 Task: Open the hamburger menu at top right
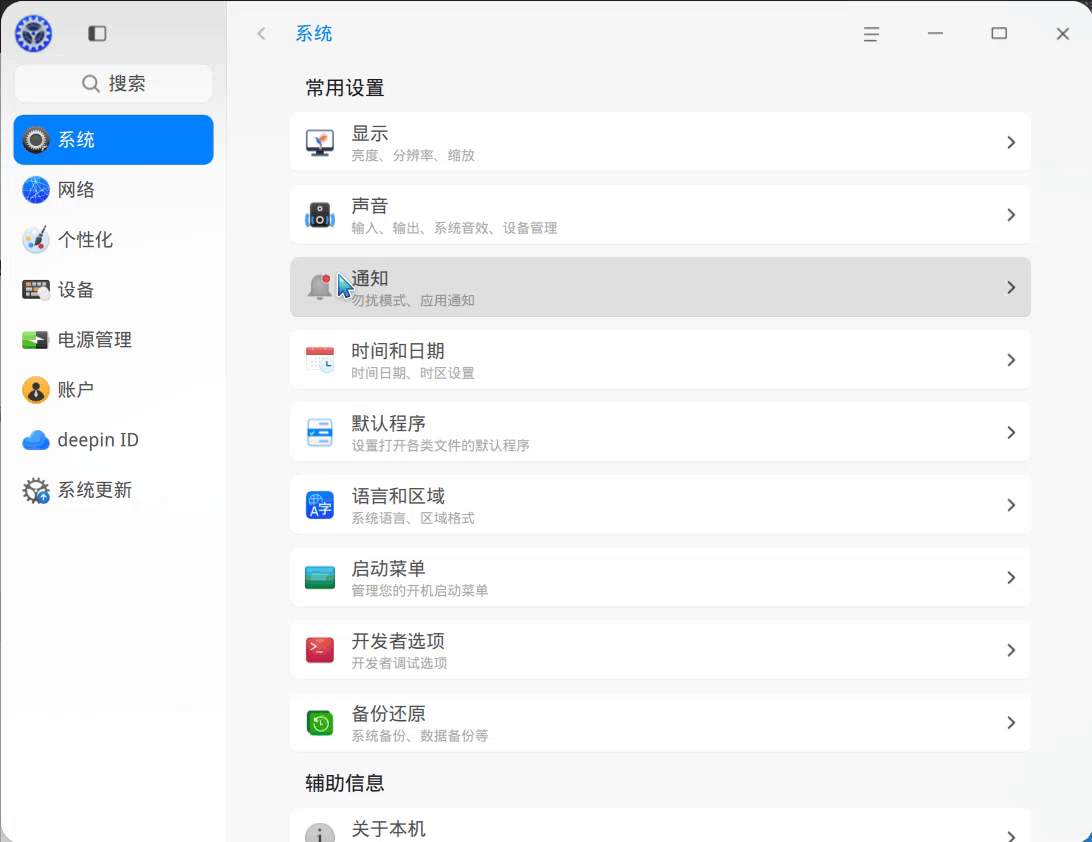pos(871,33)
